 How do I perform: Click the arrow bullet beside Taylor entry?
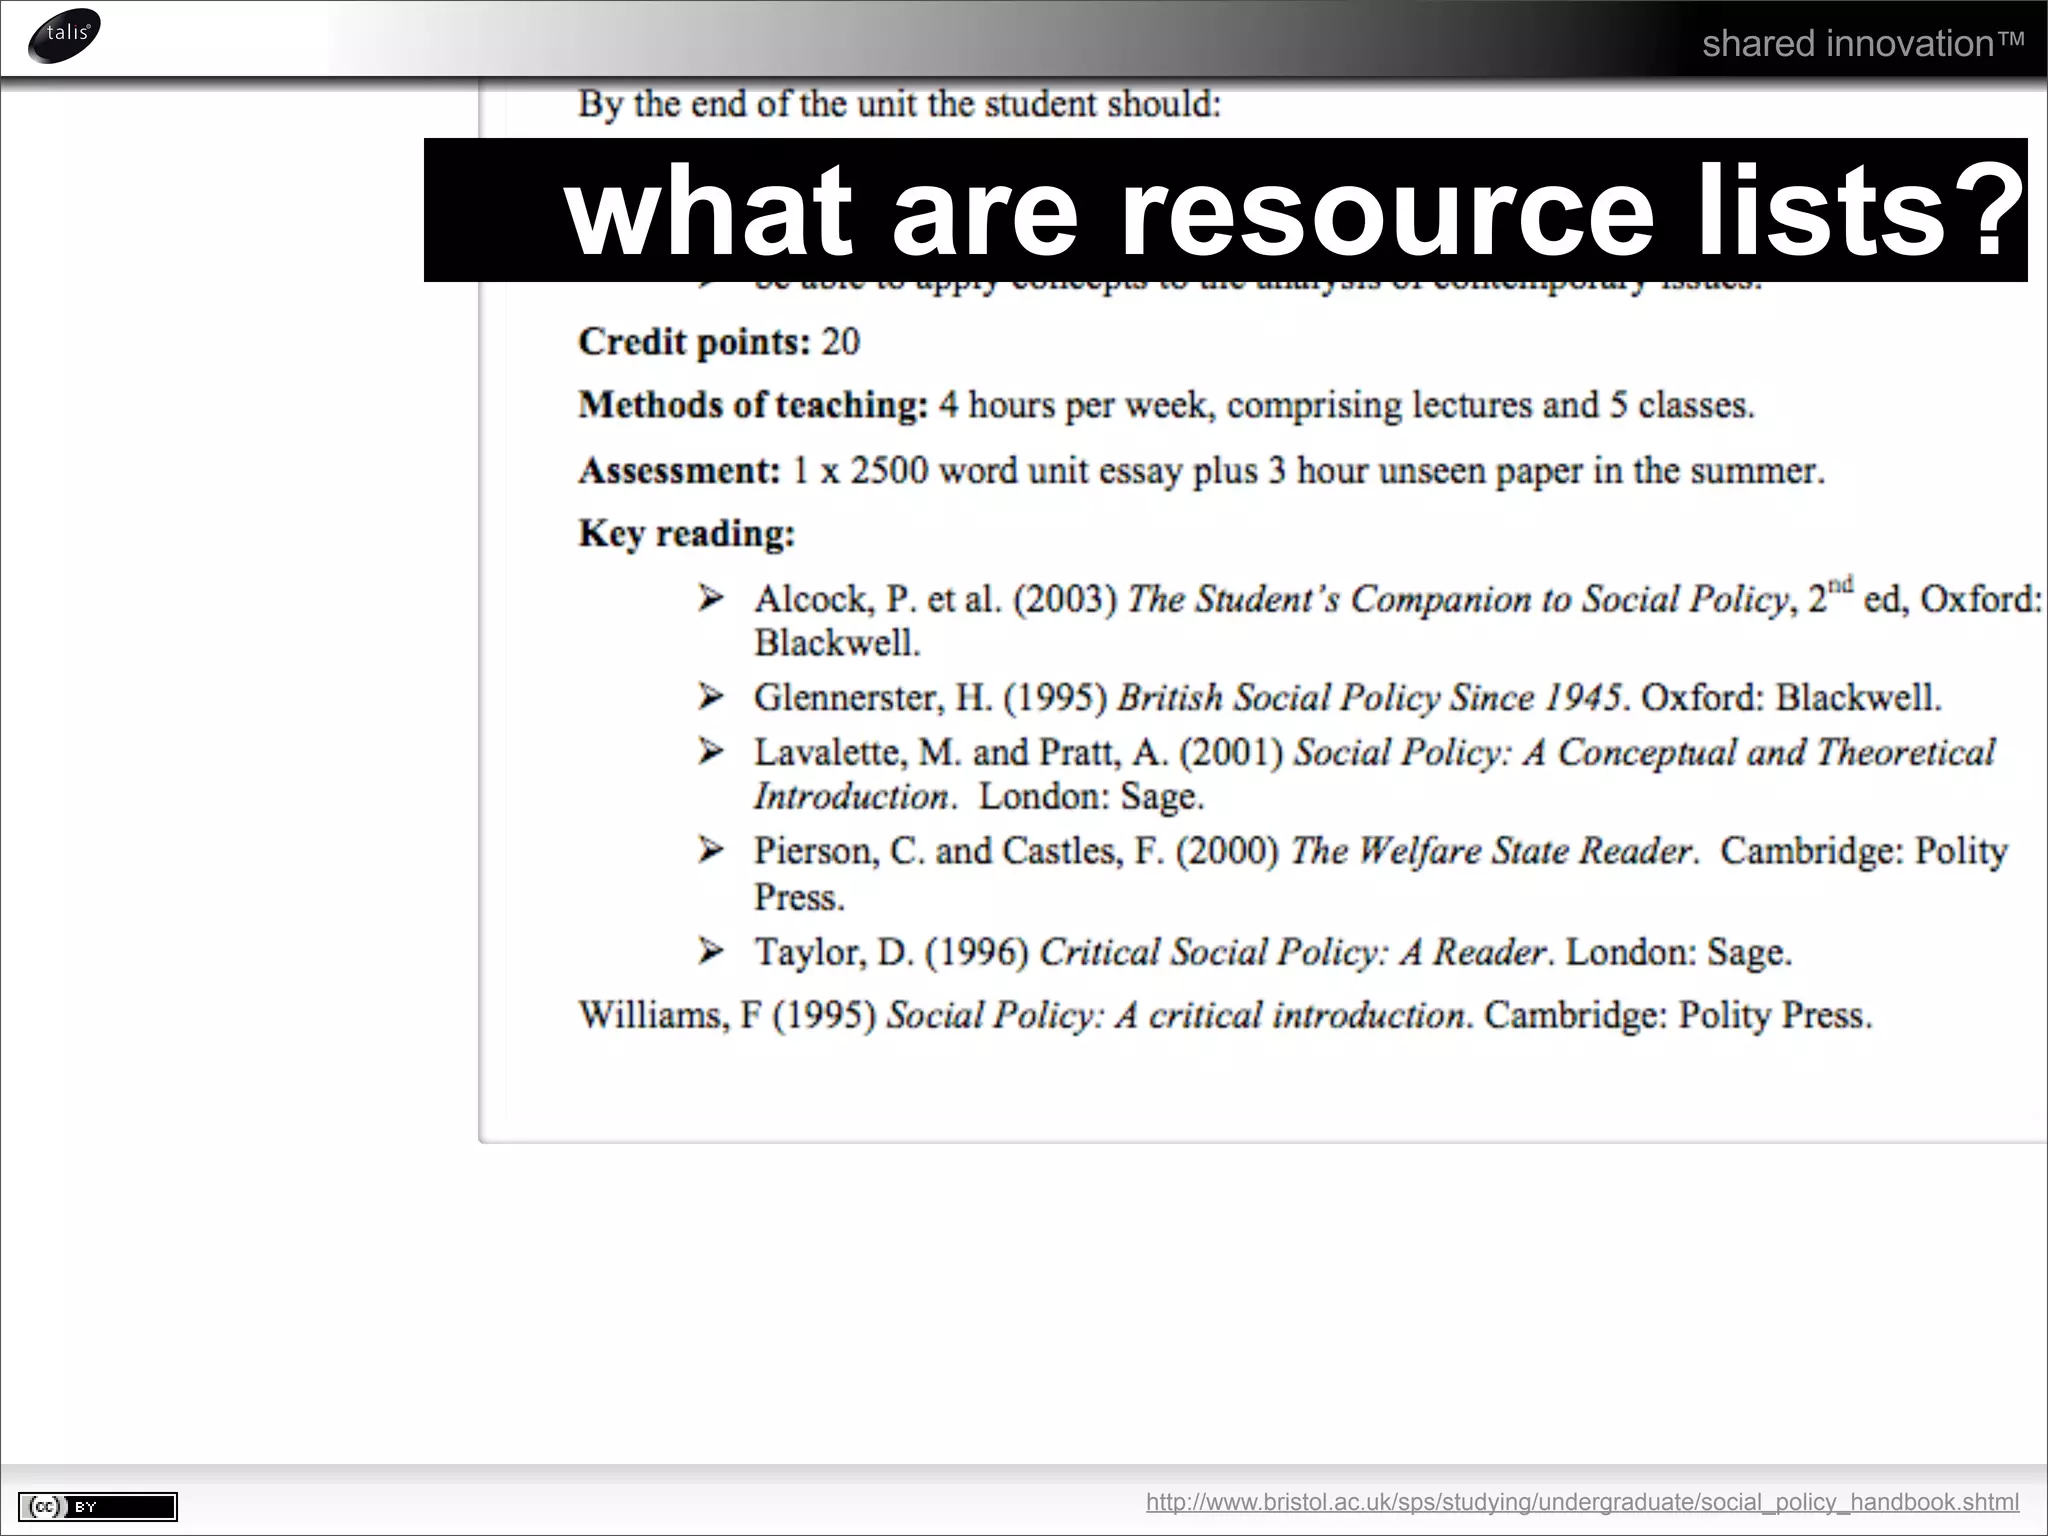pos(711,950)
